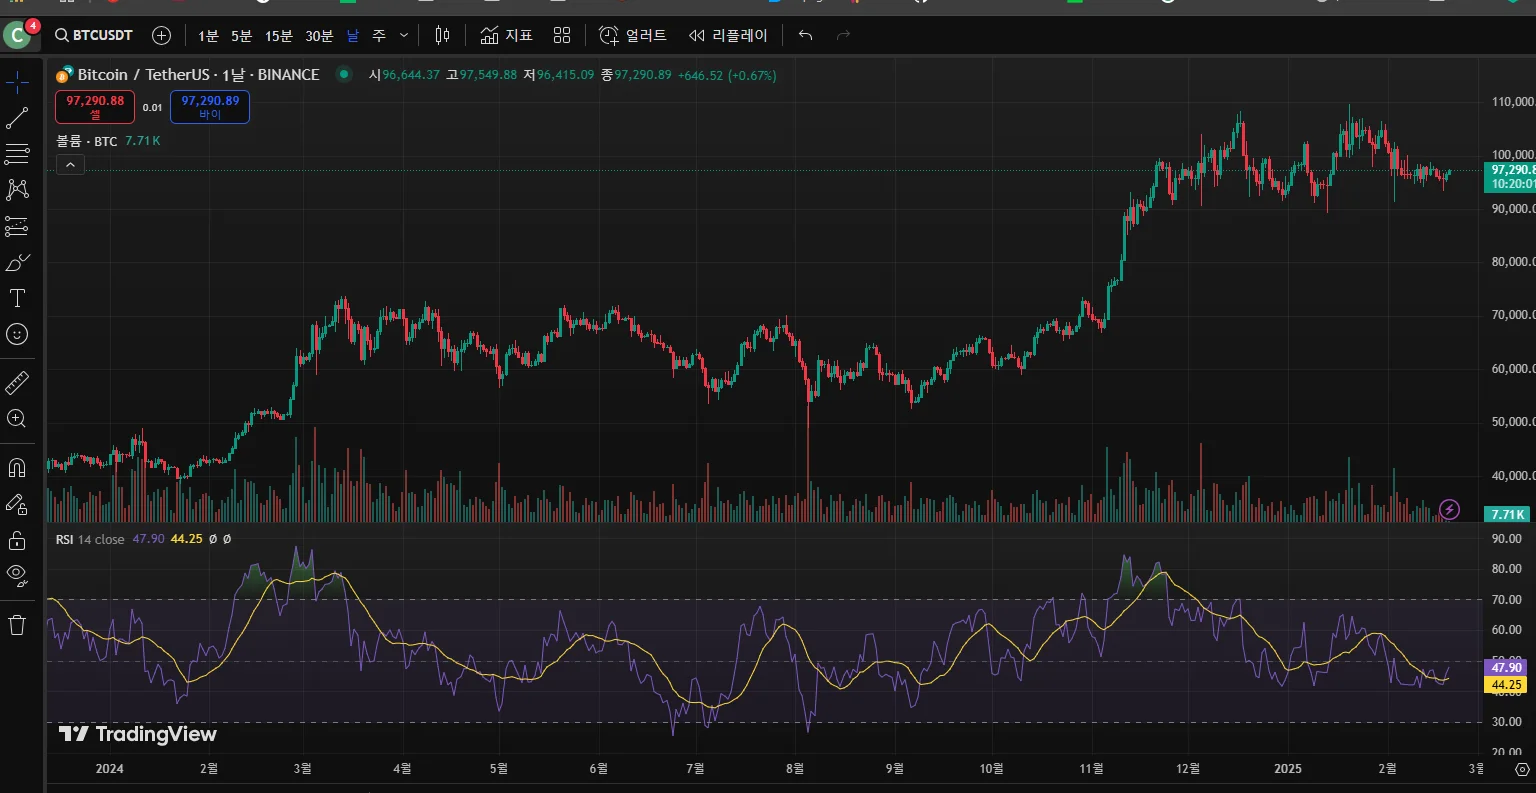This screenshot has width=1536, height=793.
Task: Select the trend line drawing tool
Action: 17,118
